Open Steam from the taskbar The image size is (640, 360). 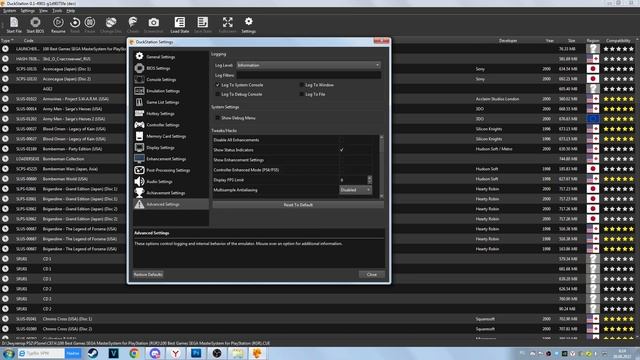point(93,353)
